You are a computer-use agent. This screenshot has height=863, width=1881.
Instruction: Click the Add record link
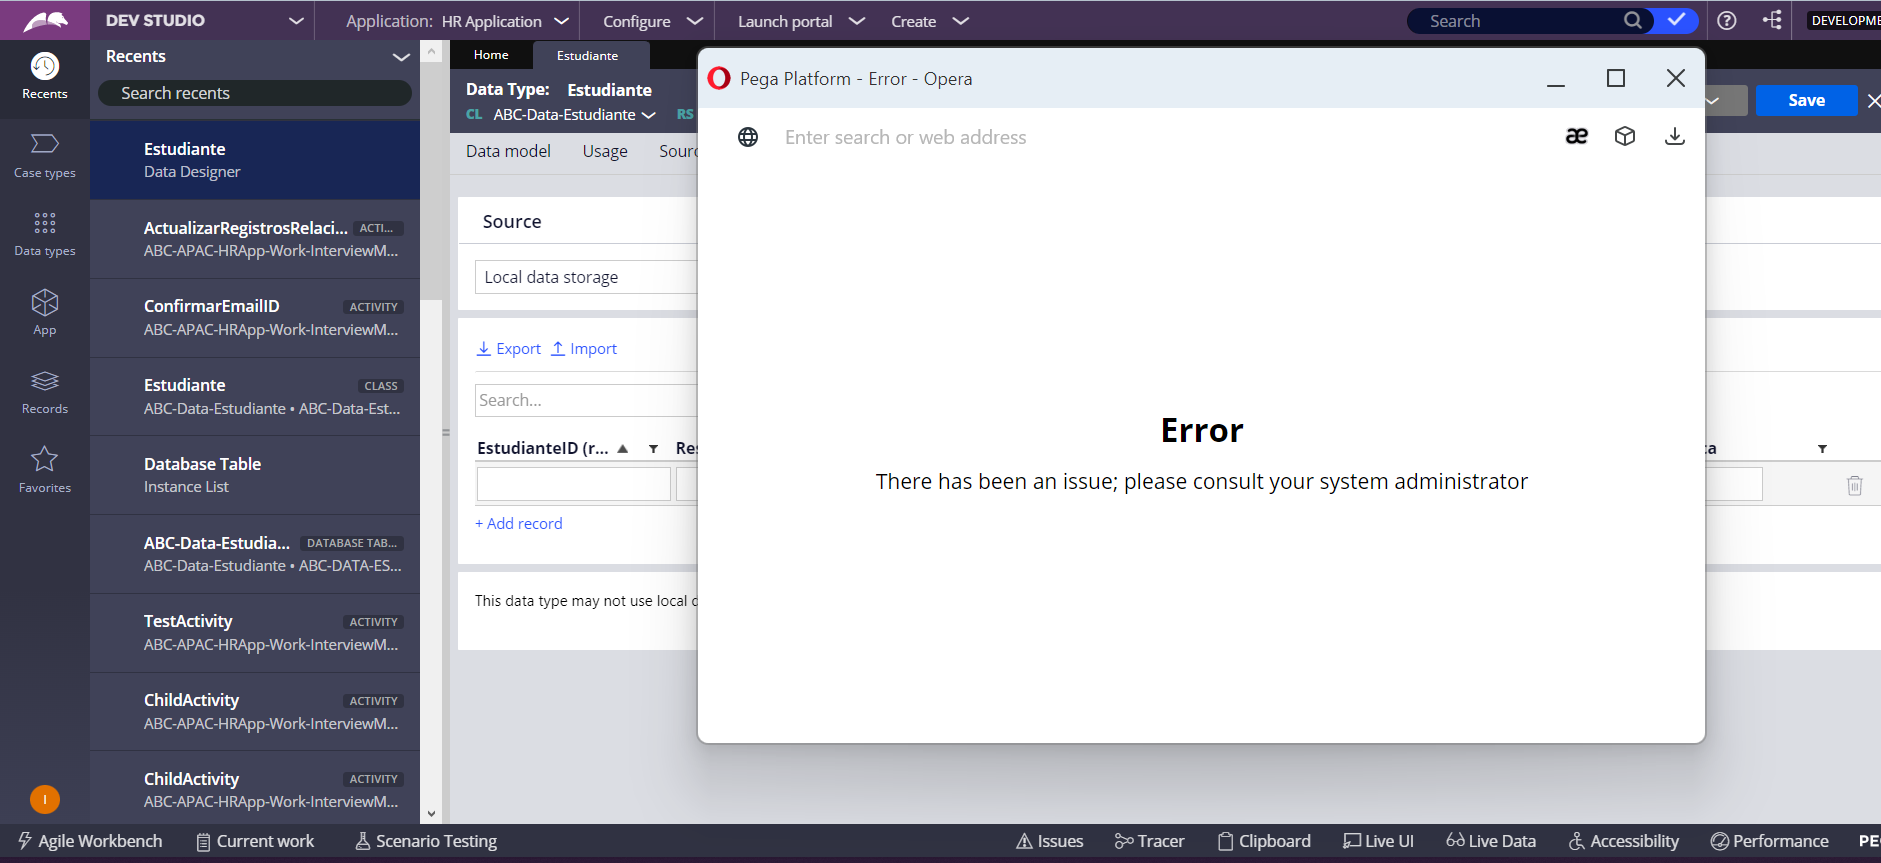(x=519, y=523)
